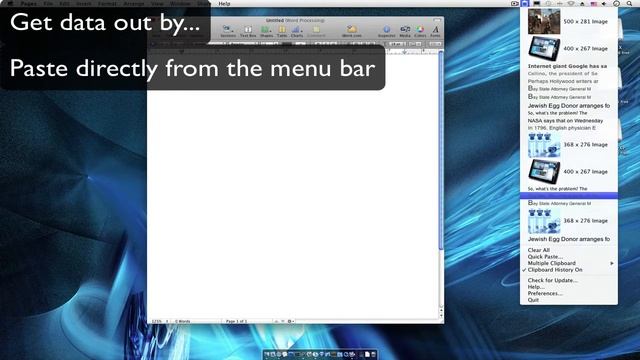Paste the 400 x 267 Image entry below 500 x 281
The image size is (640, 360).
(569, 49)
